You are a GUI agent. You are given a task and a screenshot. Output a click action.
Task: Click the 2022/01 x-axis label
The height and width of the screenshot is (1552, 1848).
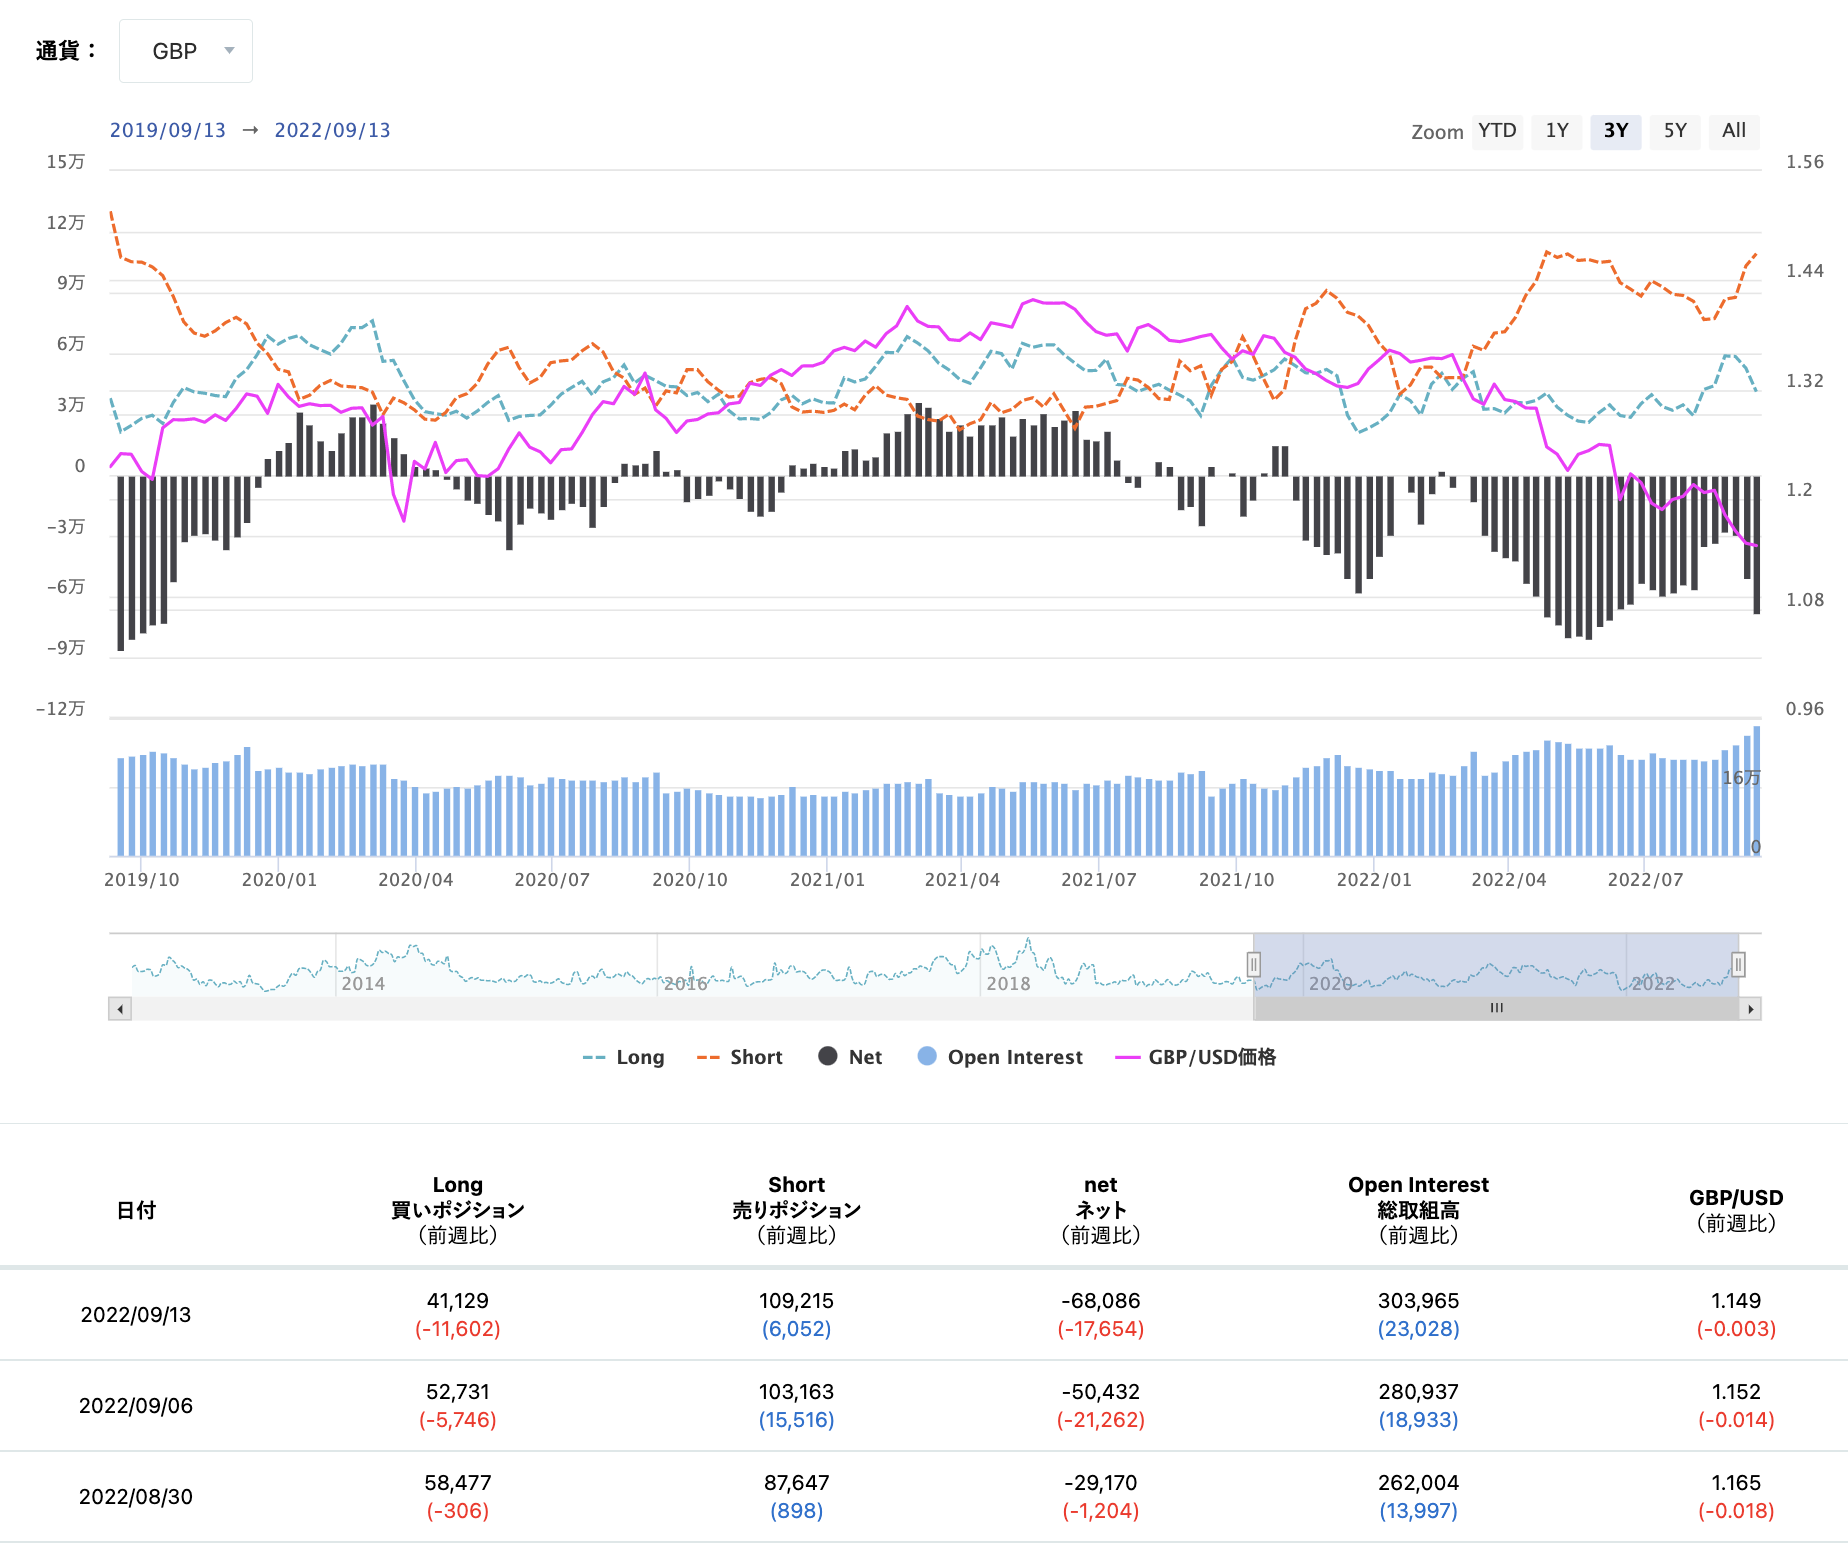point(1374,881)
